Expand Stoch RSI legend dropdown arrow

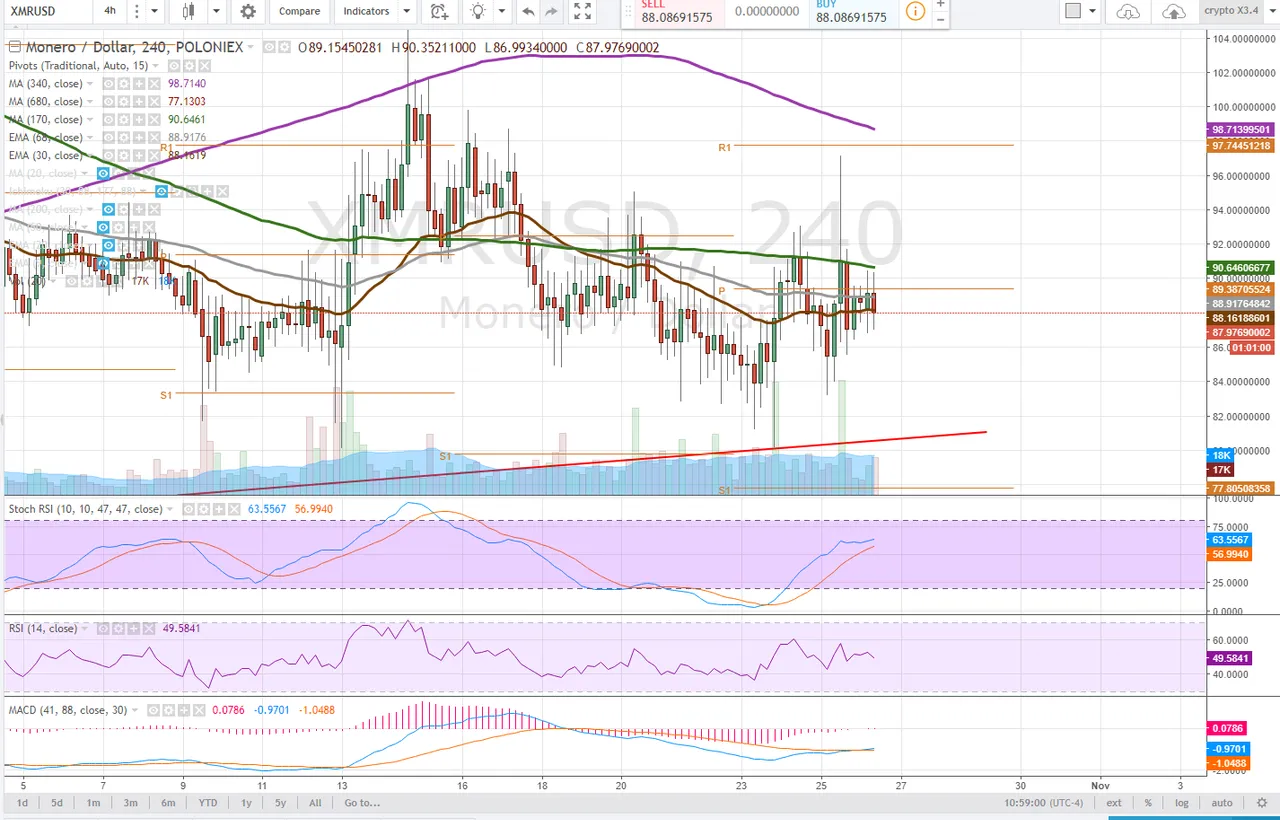click(x=169, y=509)
